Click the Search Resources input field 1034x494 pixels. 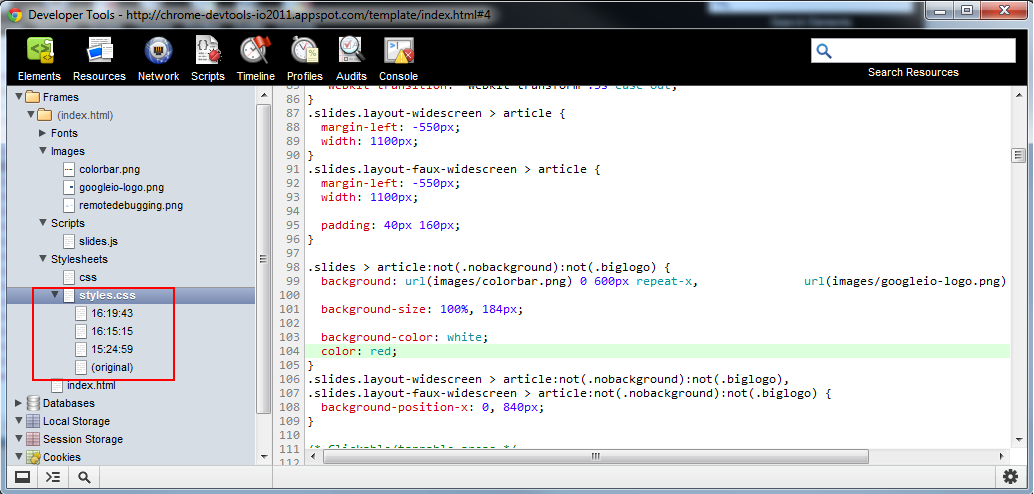[x=913, y=51]
